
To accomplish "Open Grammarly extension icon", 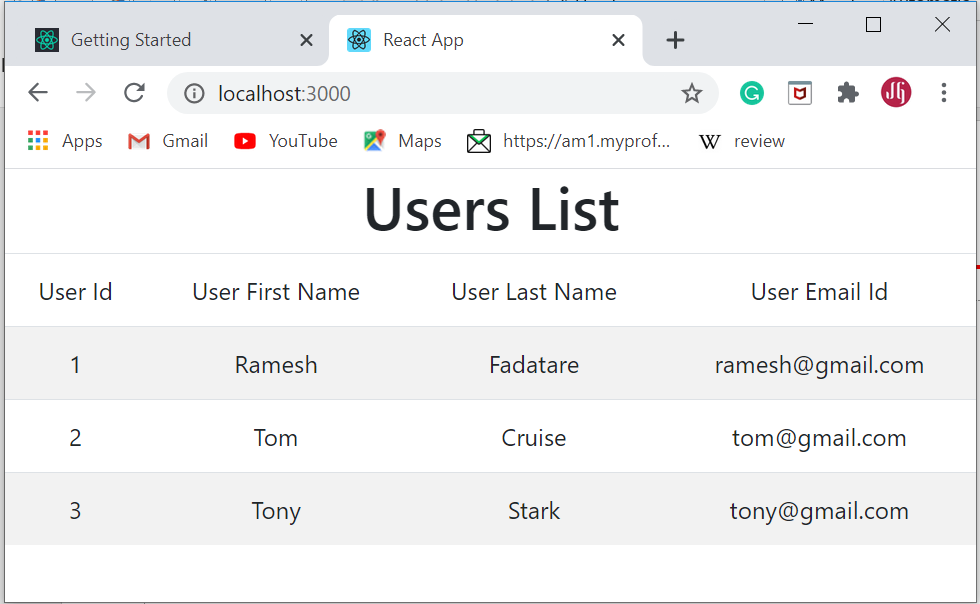I will pyautogui.click(x=752, y=92).
